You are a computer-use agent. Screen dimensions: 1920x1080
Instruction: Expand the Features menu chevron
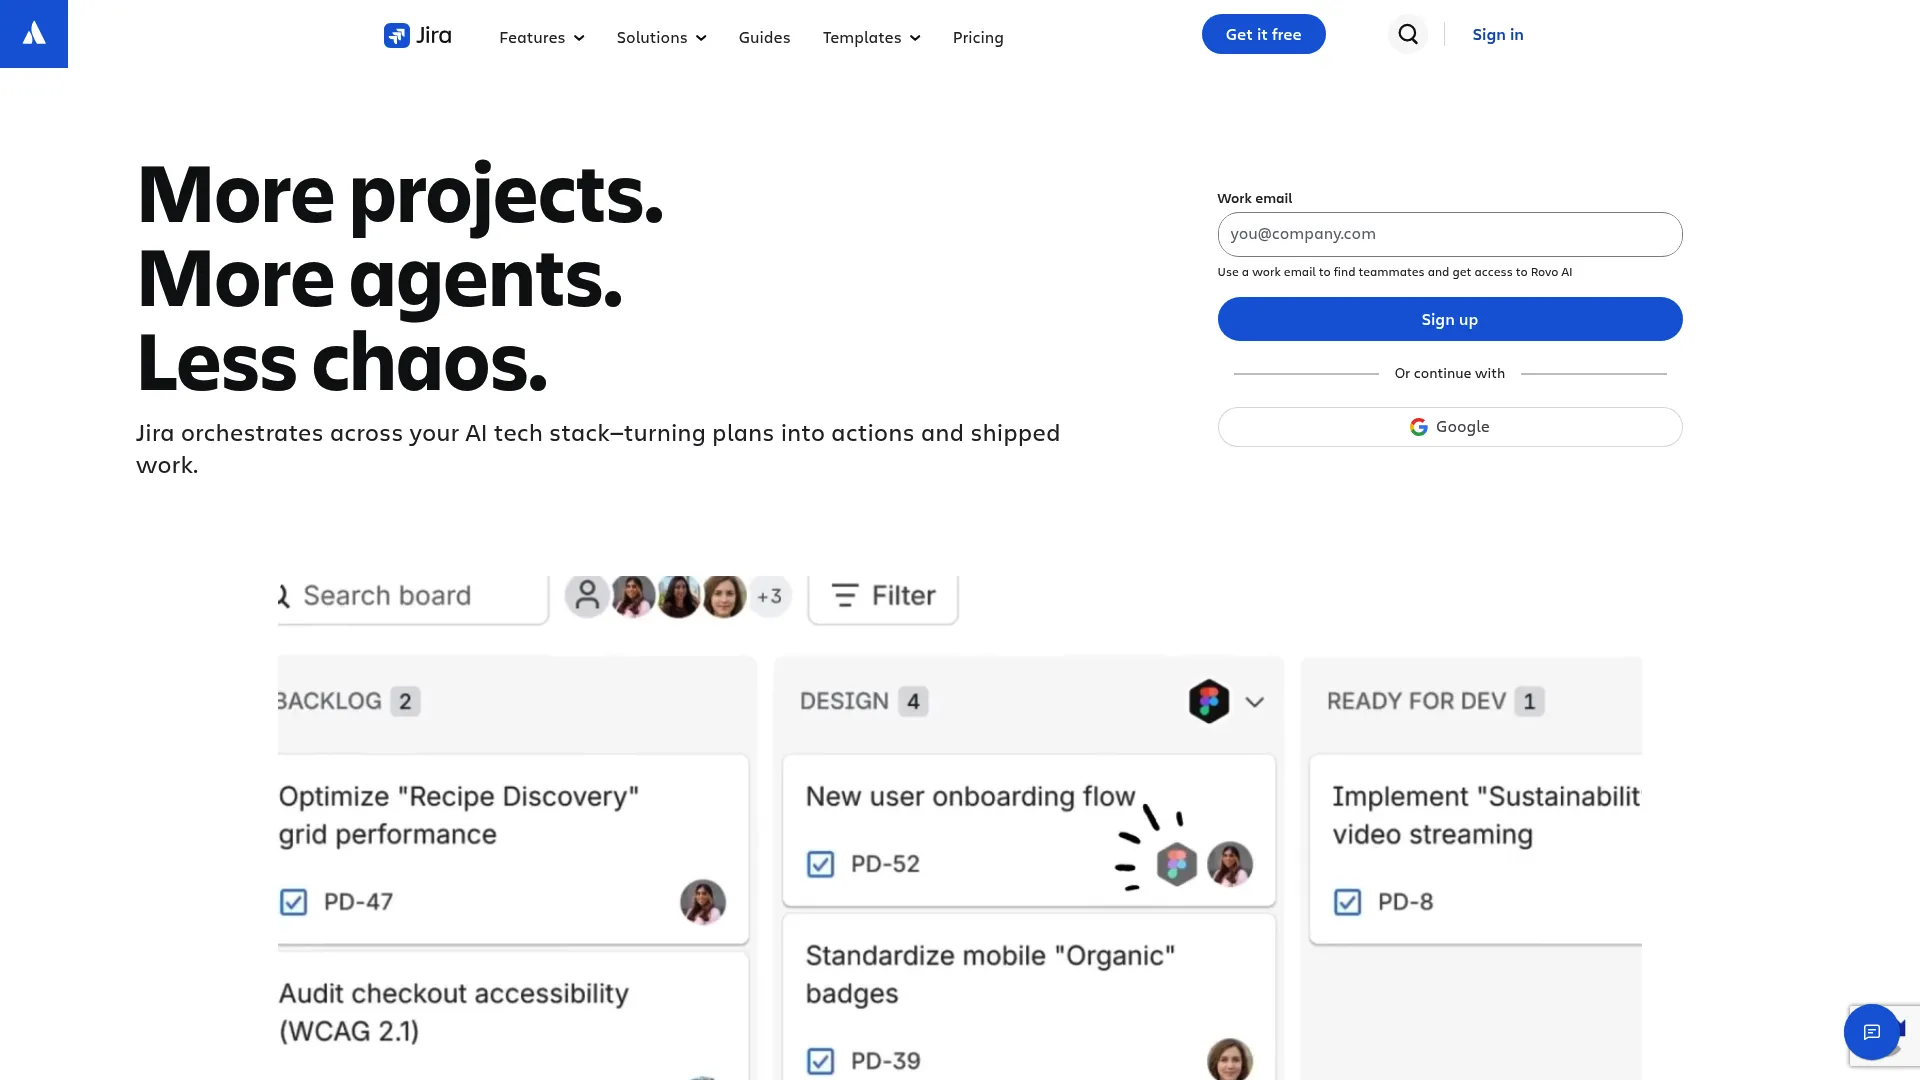click(579, 38)
